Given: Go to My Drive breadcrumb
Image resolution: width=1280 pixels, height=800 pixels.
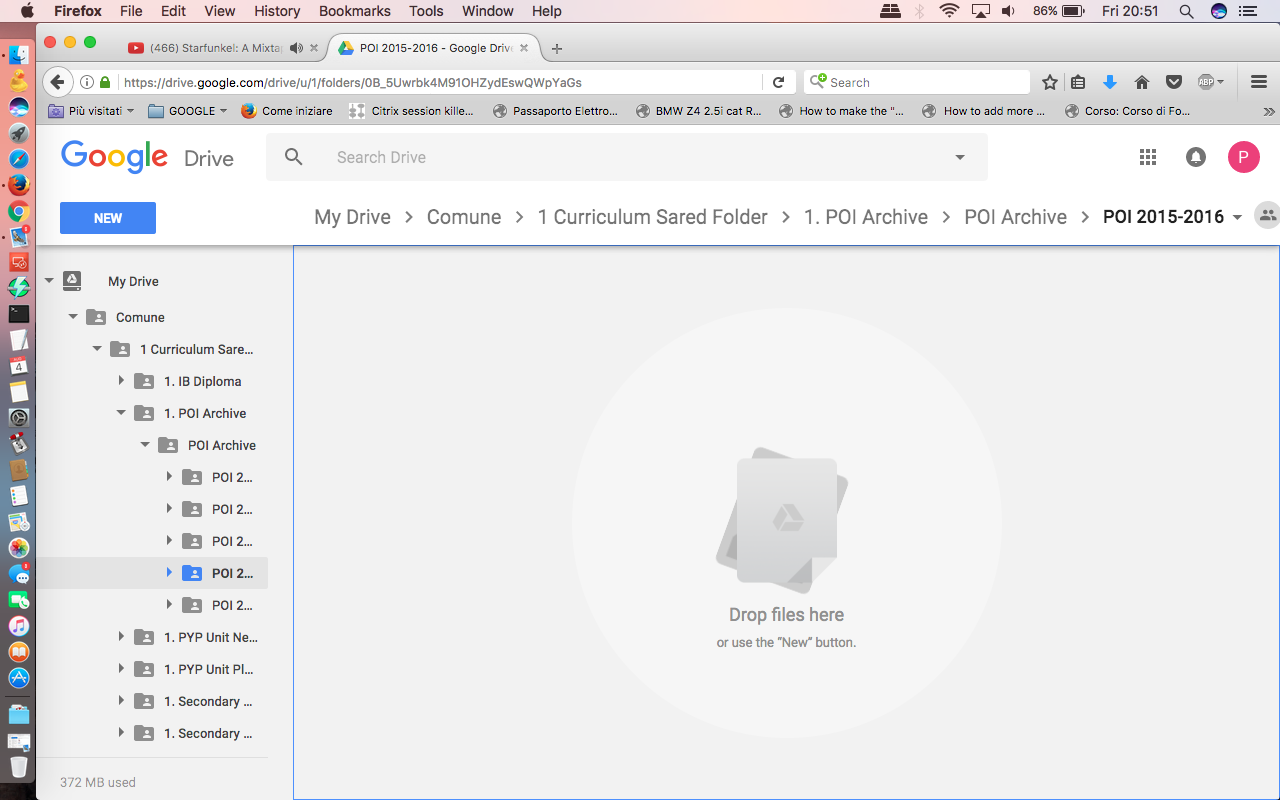Looking at the screenshot, I should click(352, 217).
